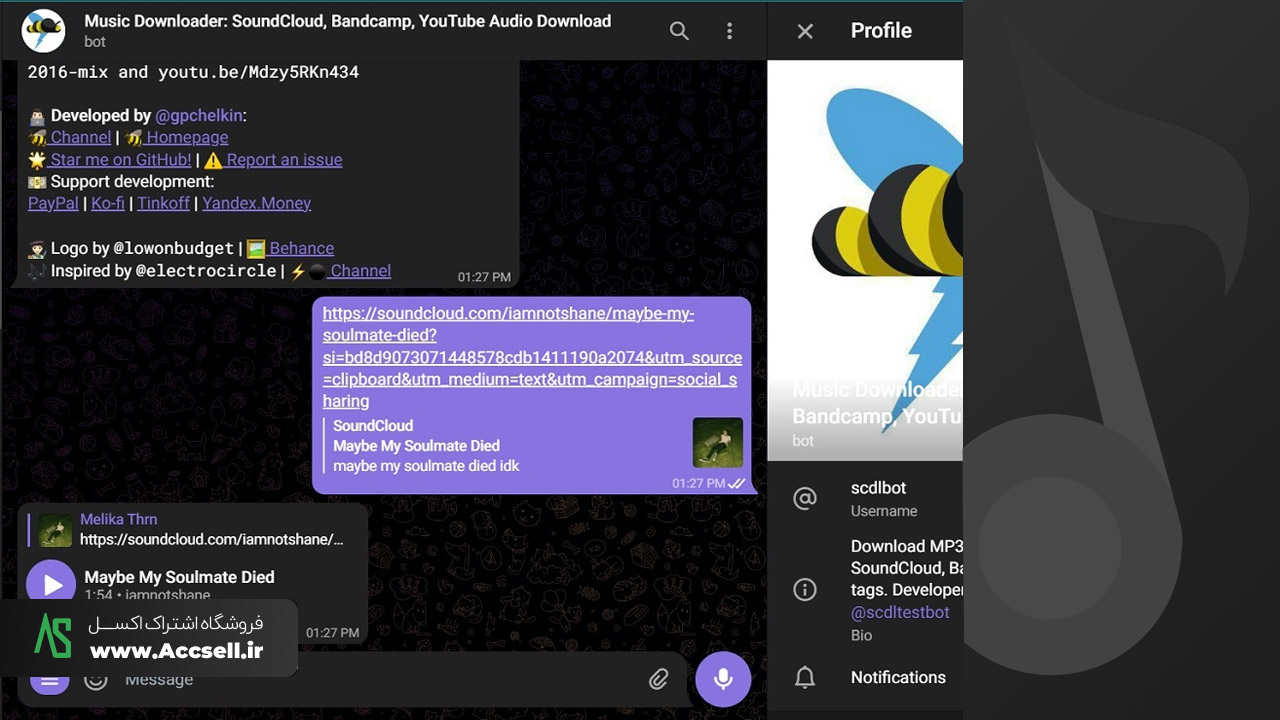Open the @gpchelkin developer mention
The width and height of the screenshot is (1280, 720).
pos(200,116)
